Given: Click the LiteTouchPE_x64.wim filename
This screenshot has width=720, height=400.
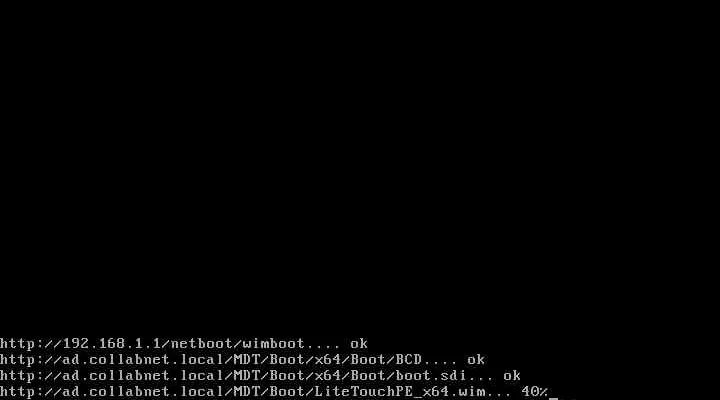Looking at the screenshot, I should click(399, 392).
